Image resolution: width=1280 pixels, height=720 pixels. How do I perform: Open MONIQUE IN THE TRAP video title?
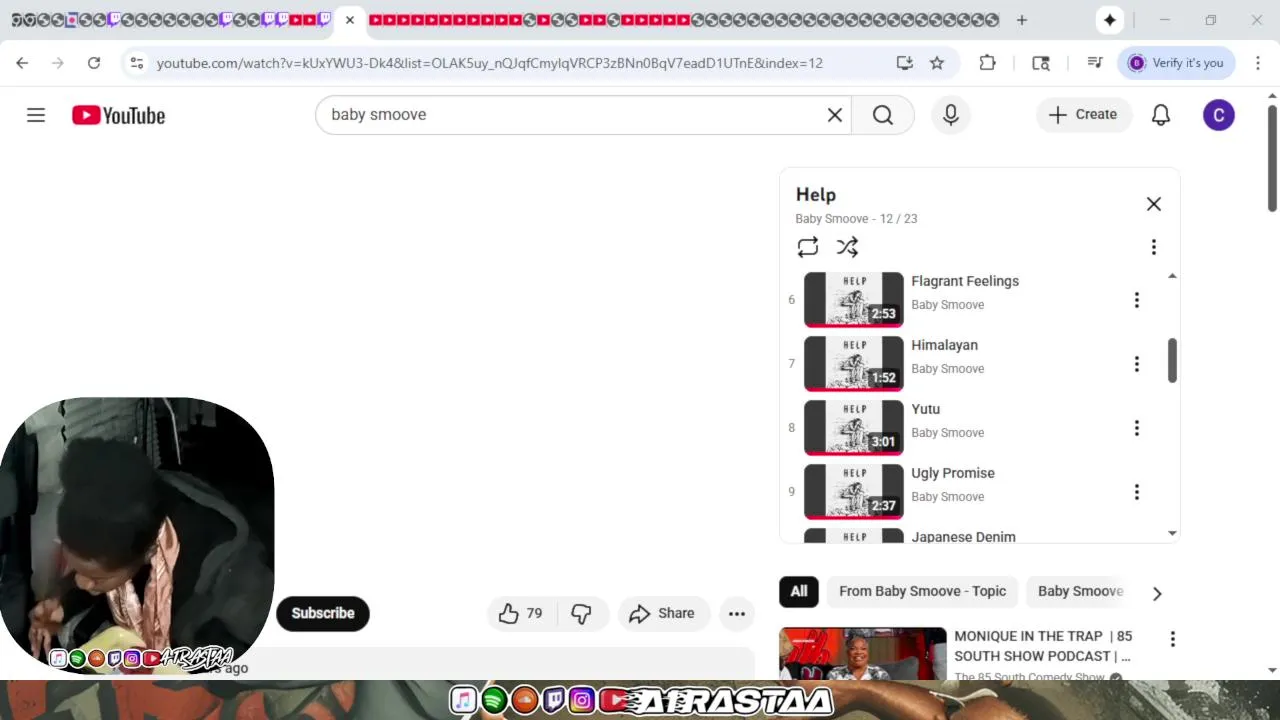pos(1043,646)
